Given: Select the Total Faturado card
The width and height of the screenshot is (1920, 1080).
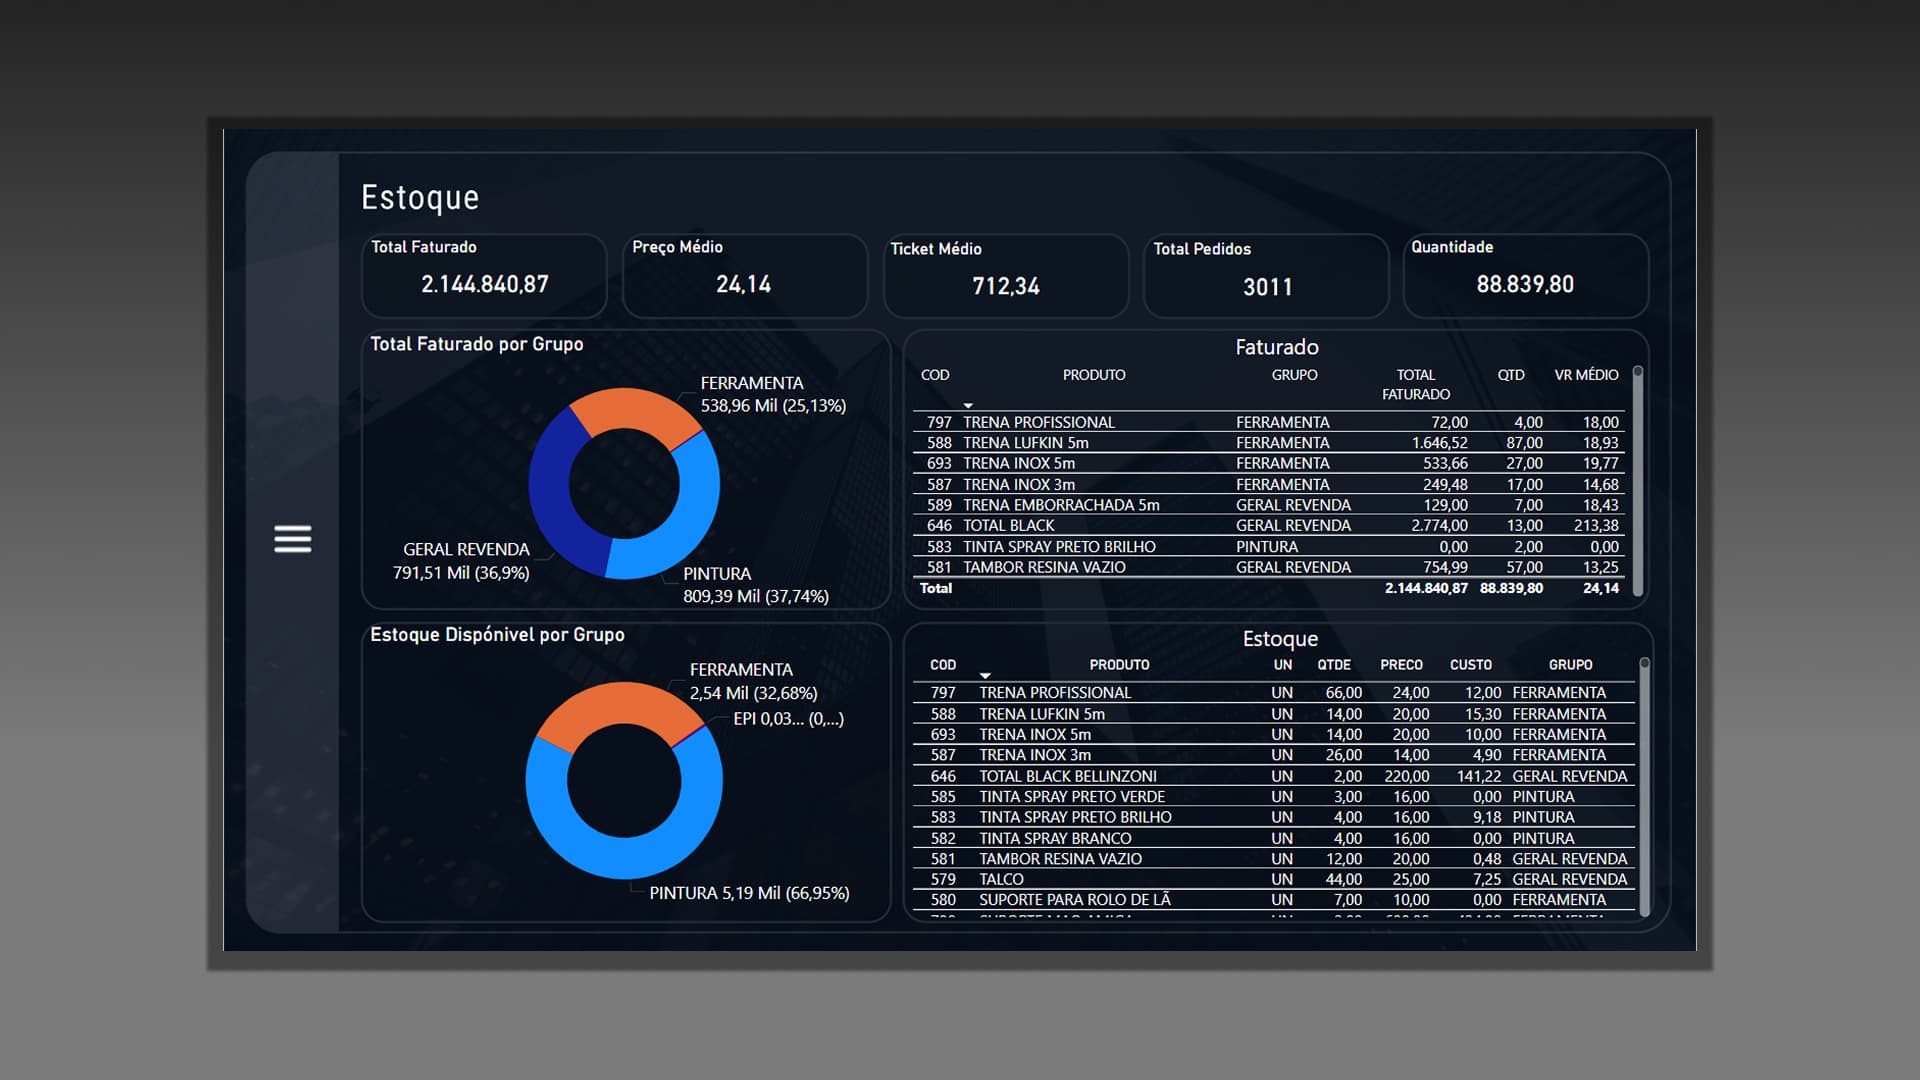Looking at the screenshot, I should 484,276.
